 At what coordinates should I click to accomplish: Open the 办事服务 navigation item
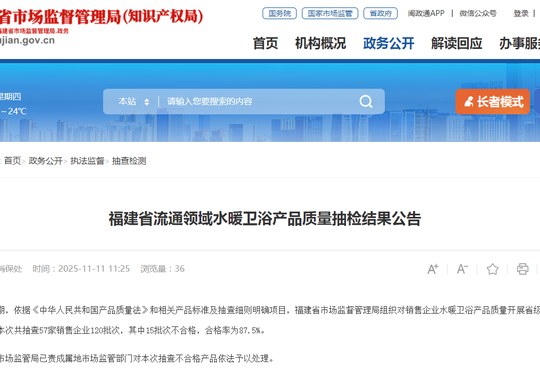[520, 43]
